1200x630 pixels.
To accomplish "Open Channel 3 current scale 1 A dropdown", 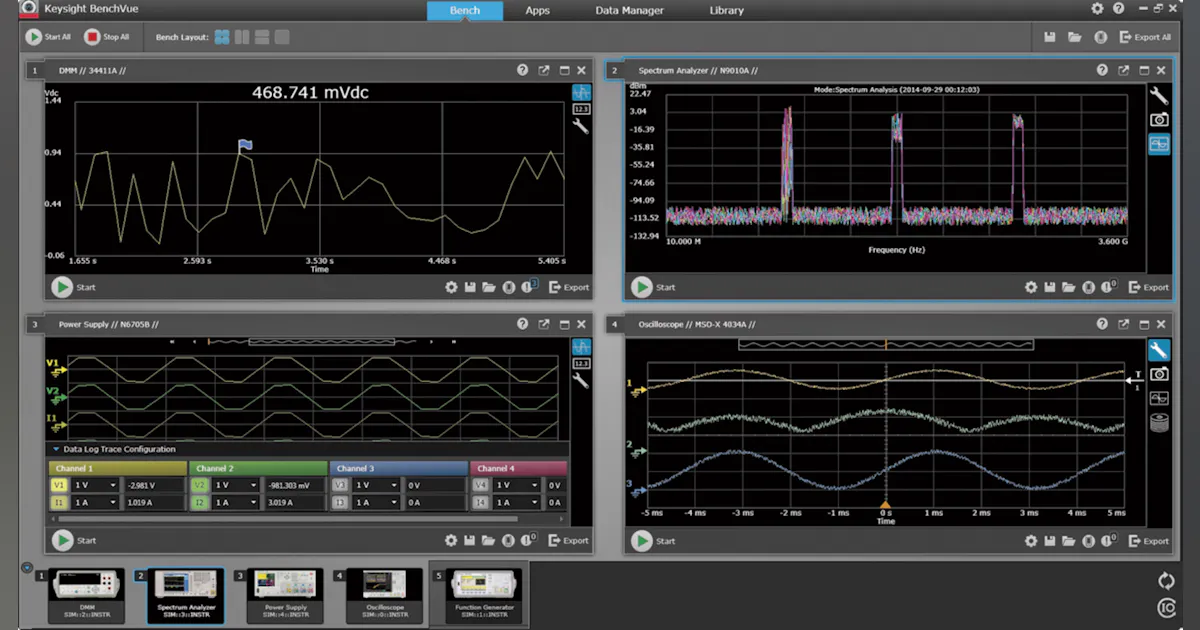I will pyautogui.click(x=377, y=503).
